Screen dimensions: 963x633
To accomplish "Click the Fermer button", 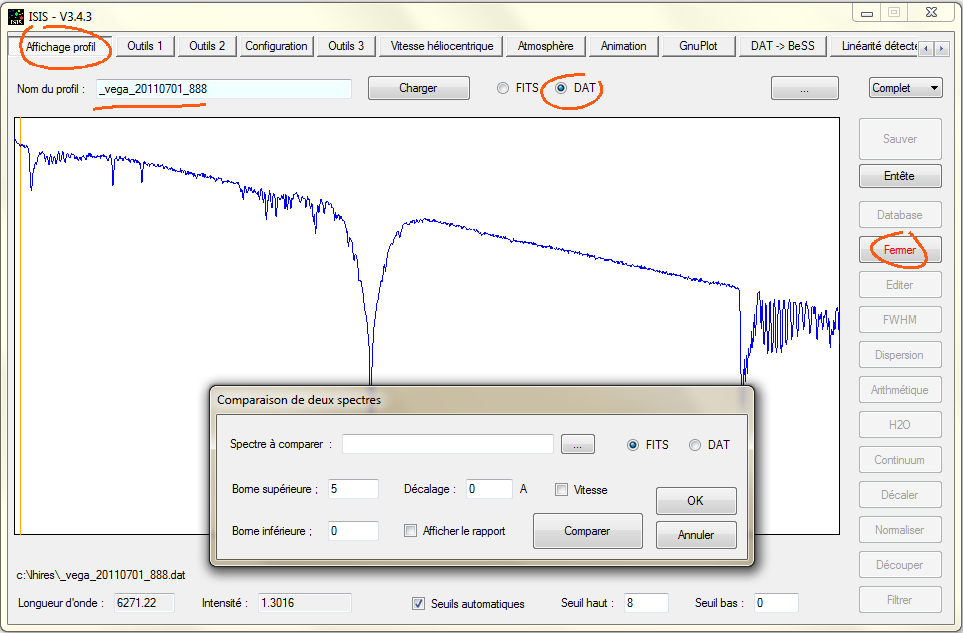I will 899,250.
